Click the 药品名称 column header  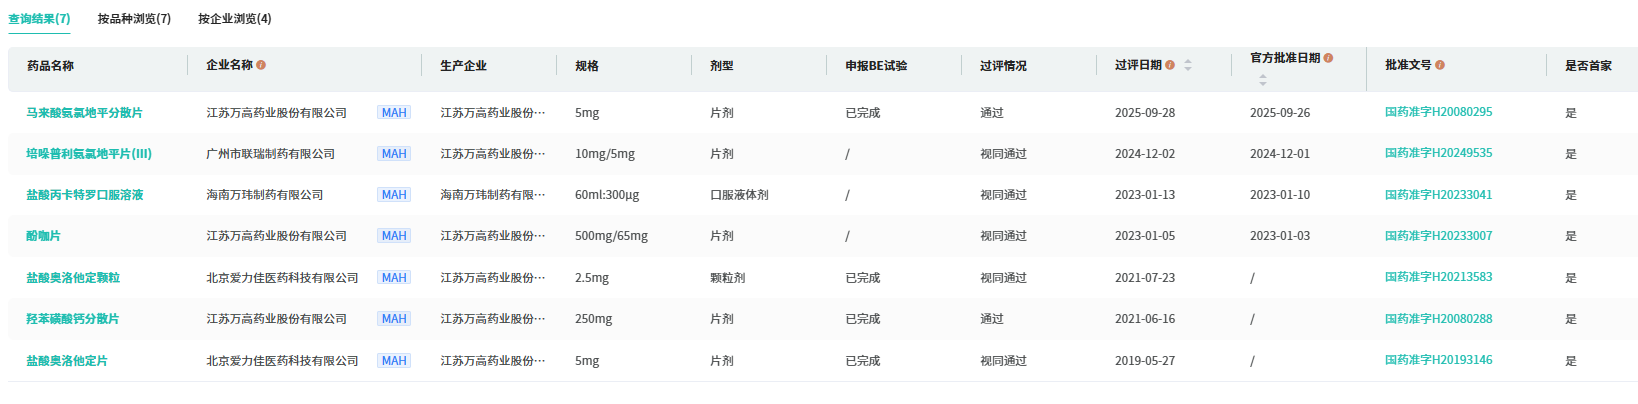[50, 66]
